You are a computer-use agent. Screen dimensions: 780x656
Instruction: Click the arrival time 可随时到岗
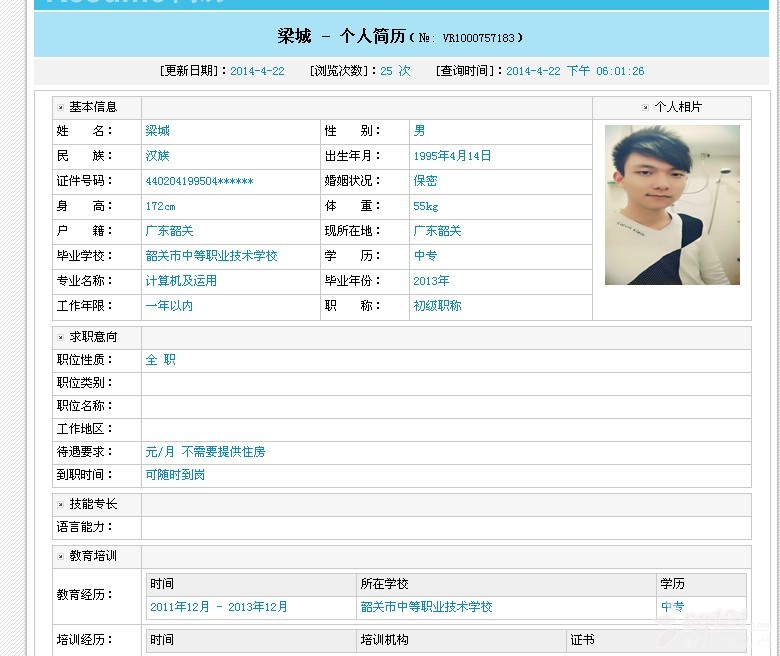click(x=175, y=475)
